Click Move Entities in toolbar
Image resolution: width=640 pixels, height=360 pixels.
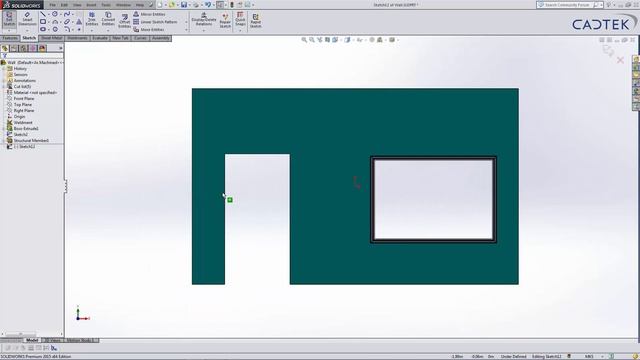coord(149,29)
